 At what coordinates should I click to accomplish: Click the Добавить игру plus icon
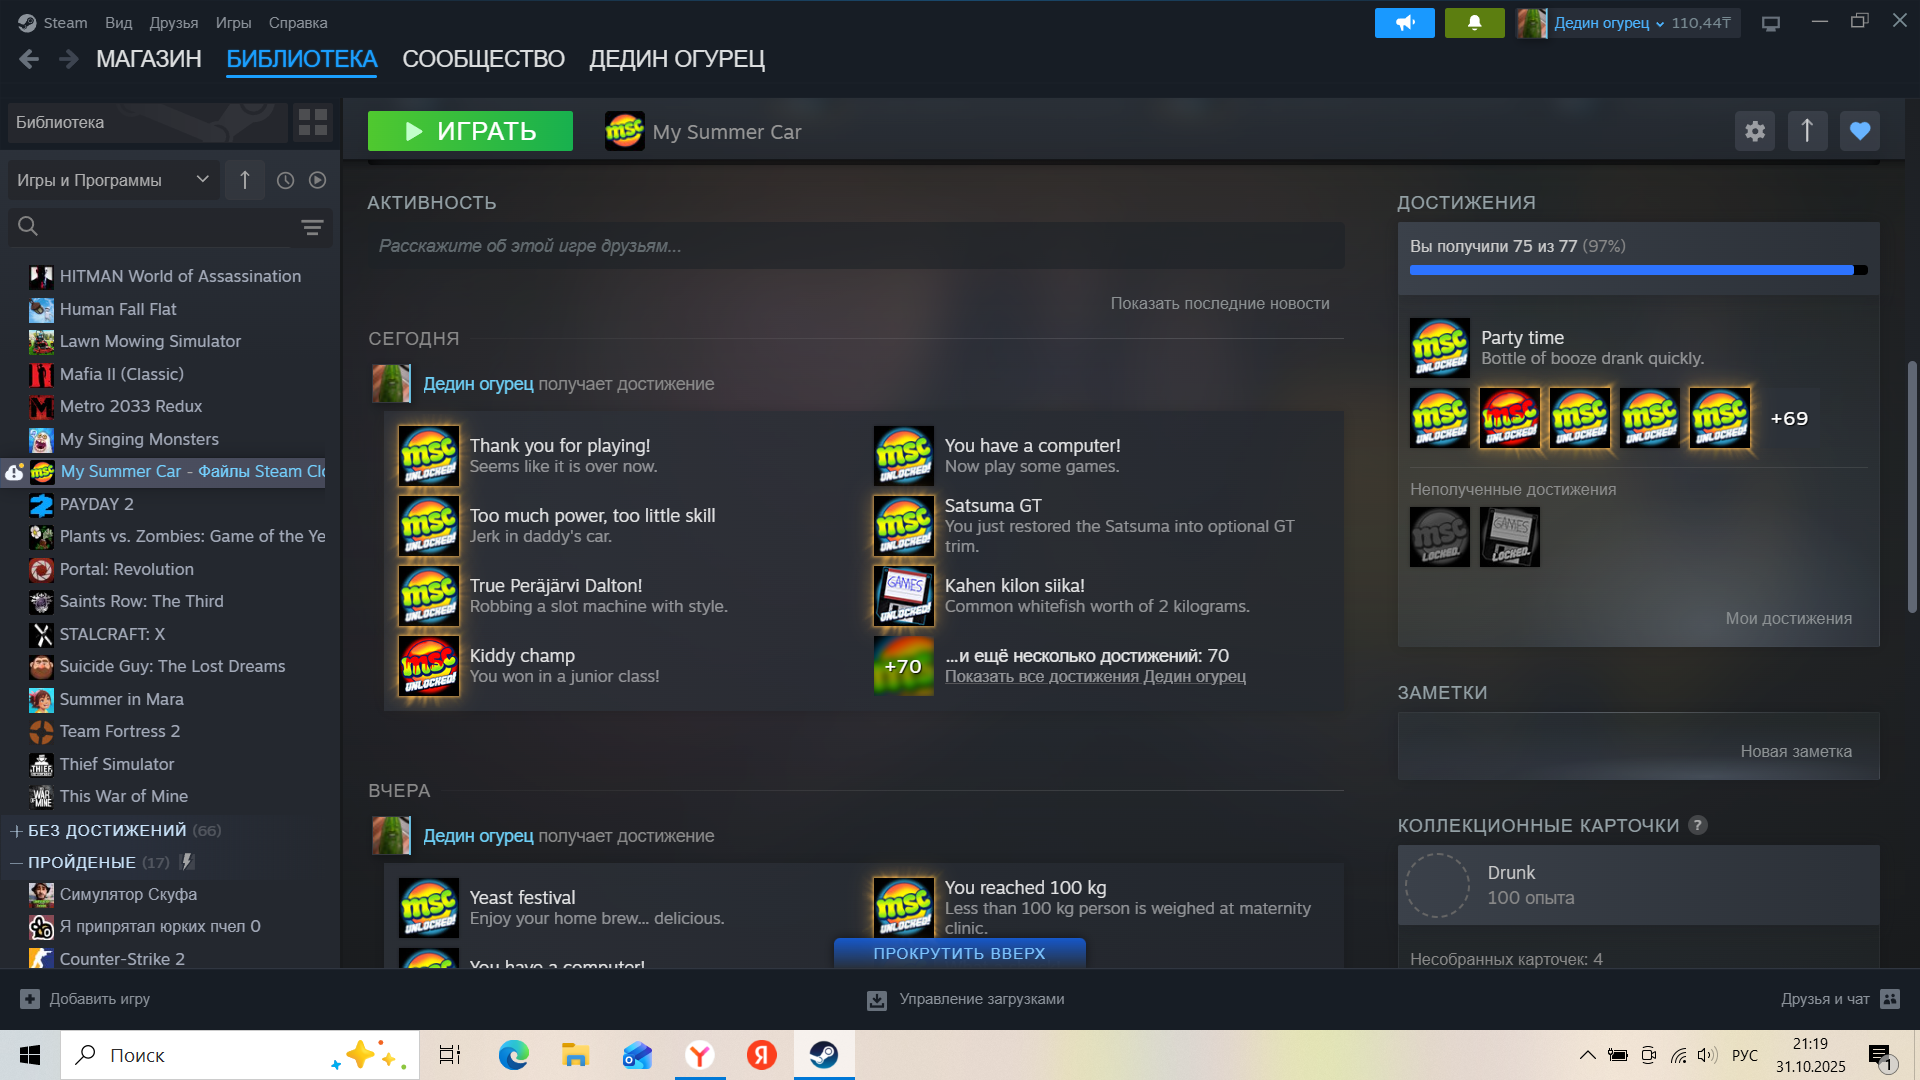30,999
